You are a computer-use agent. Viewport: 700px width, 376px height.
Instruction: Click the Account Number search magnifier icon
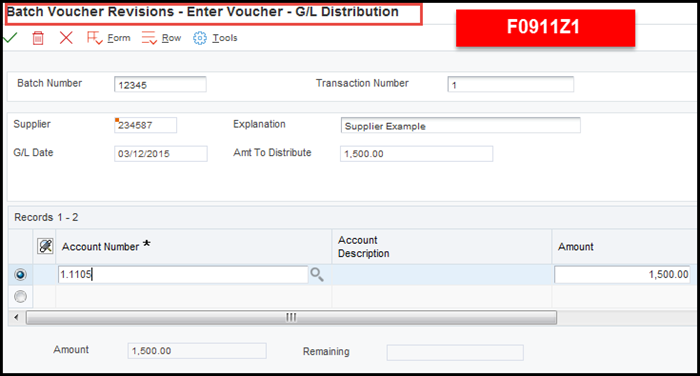click(317, 275)
